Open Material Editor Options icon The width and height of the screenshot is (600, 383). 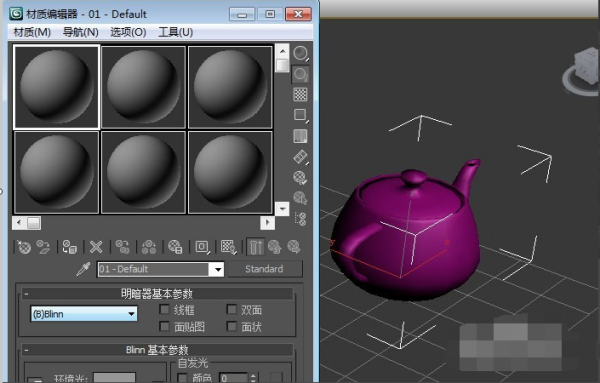(x=300, y=178)
